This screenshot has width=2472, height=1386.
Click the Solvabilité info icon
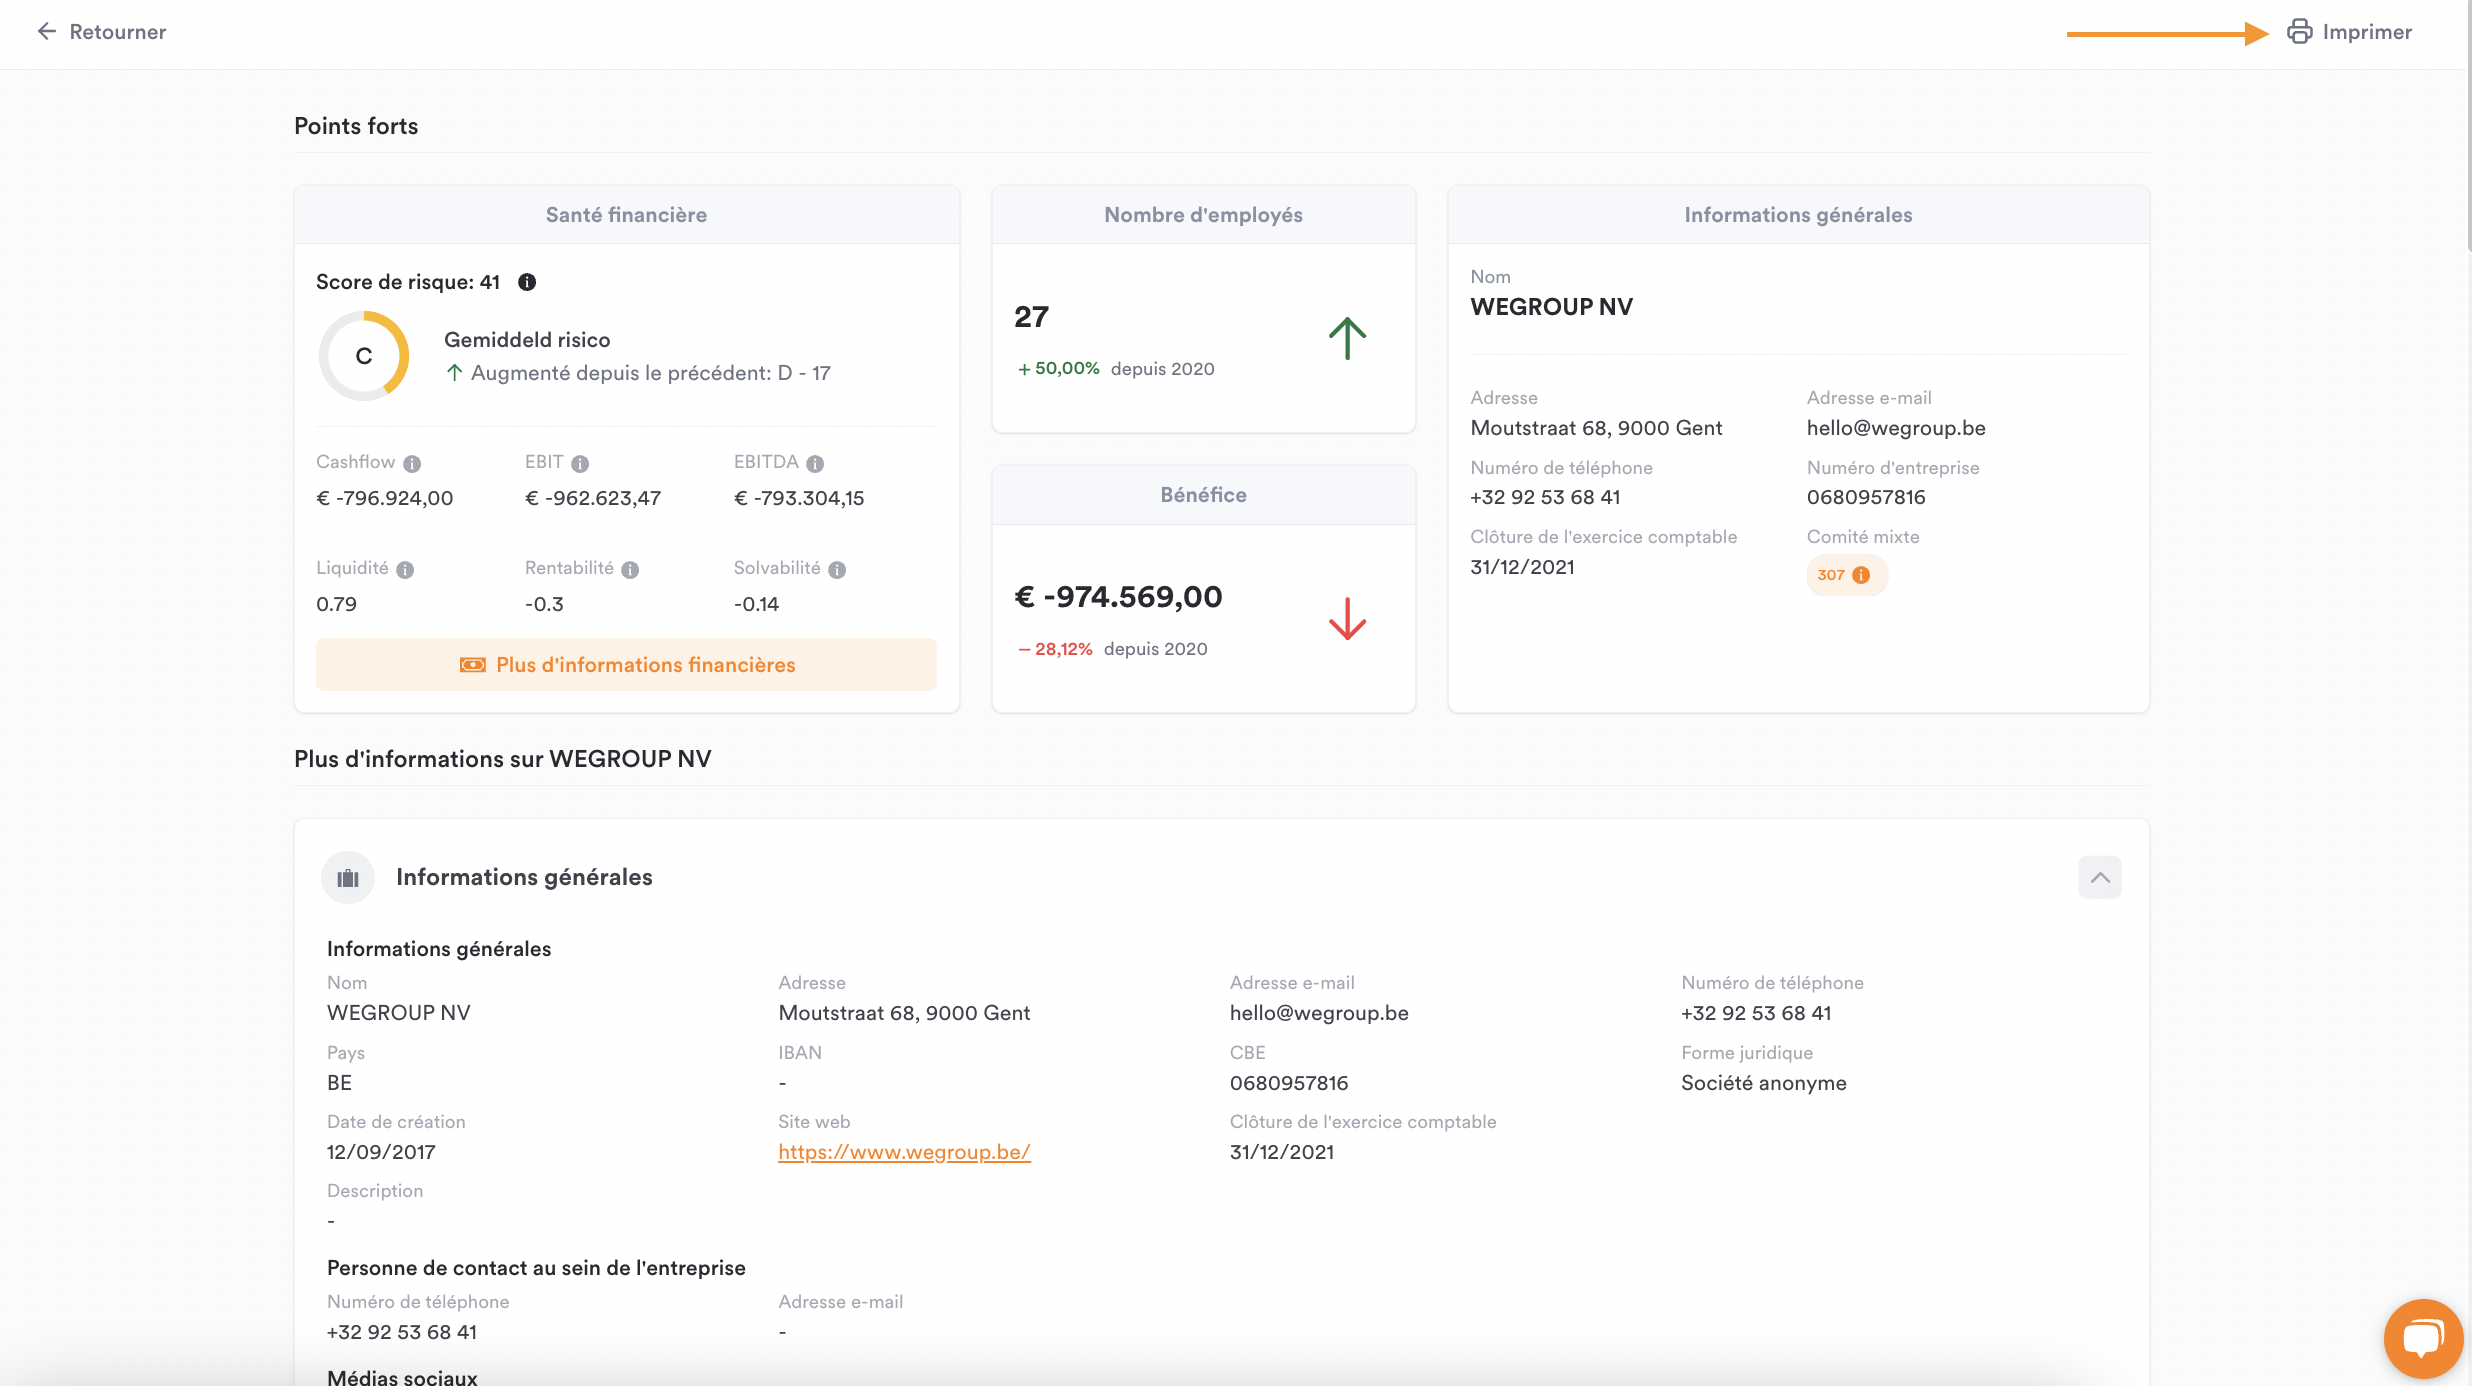tap(837, 569)
